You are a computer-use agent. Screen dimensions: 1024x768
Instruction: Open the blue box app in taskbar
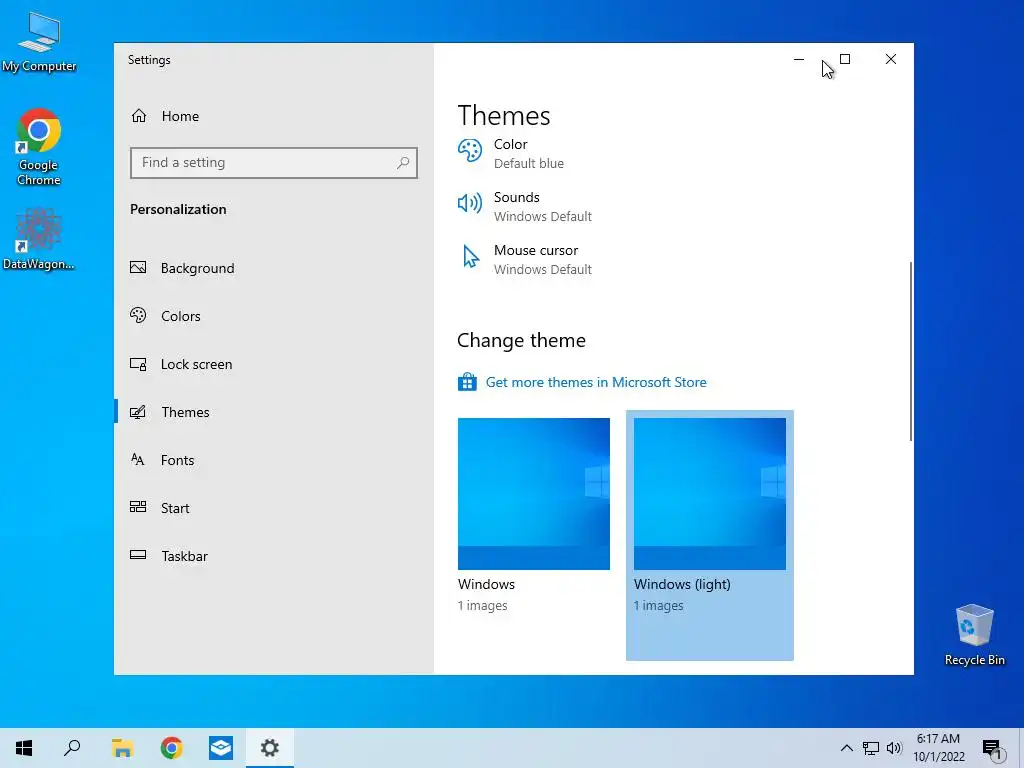click(221, 748)
